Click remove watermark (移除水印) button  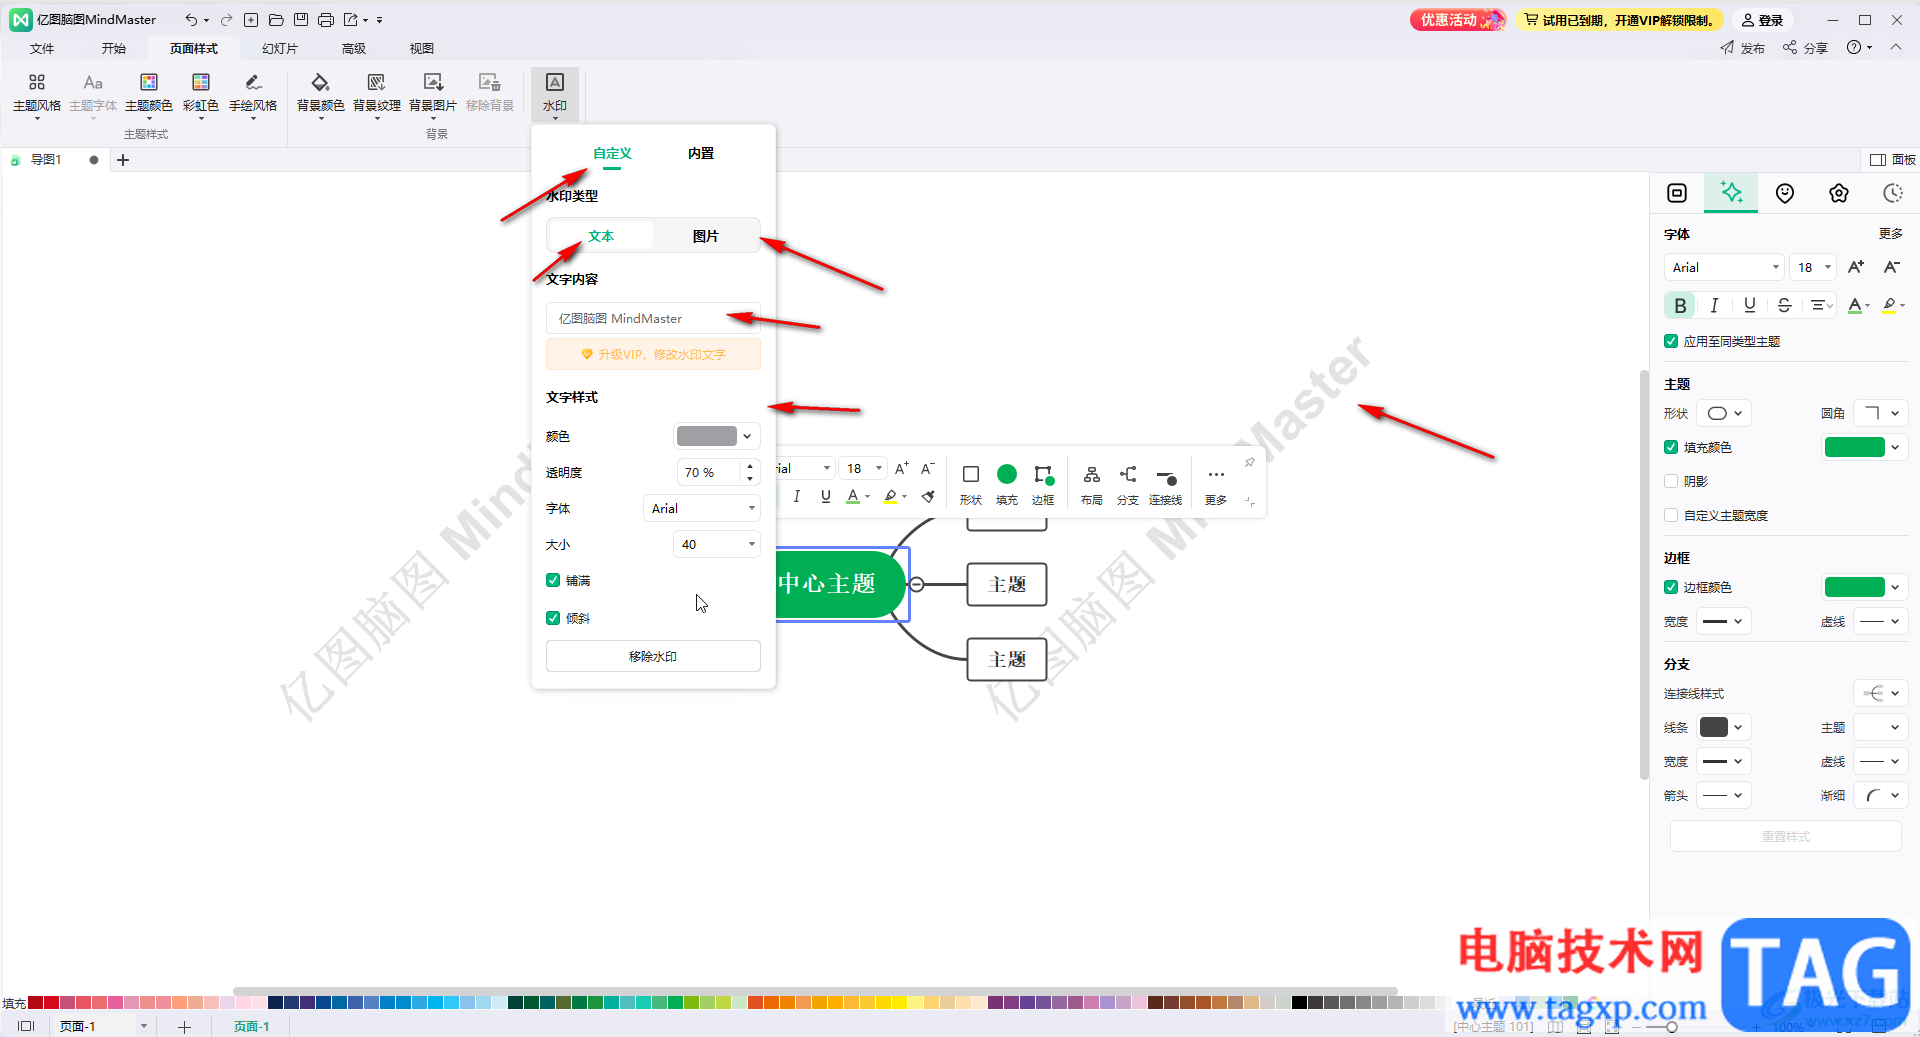coord(653,656)
